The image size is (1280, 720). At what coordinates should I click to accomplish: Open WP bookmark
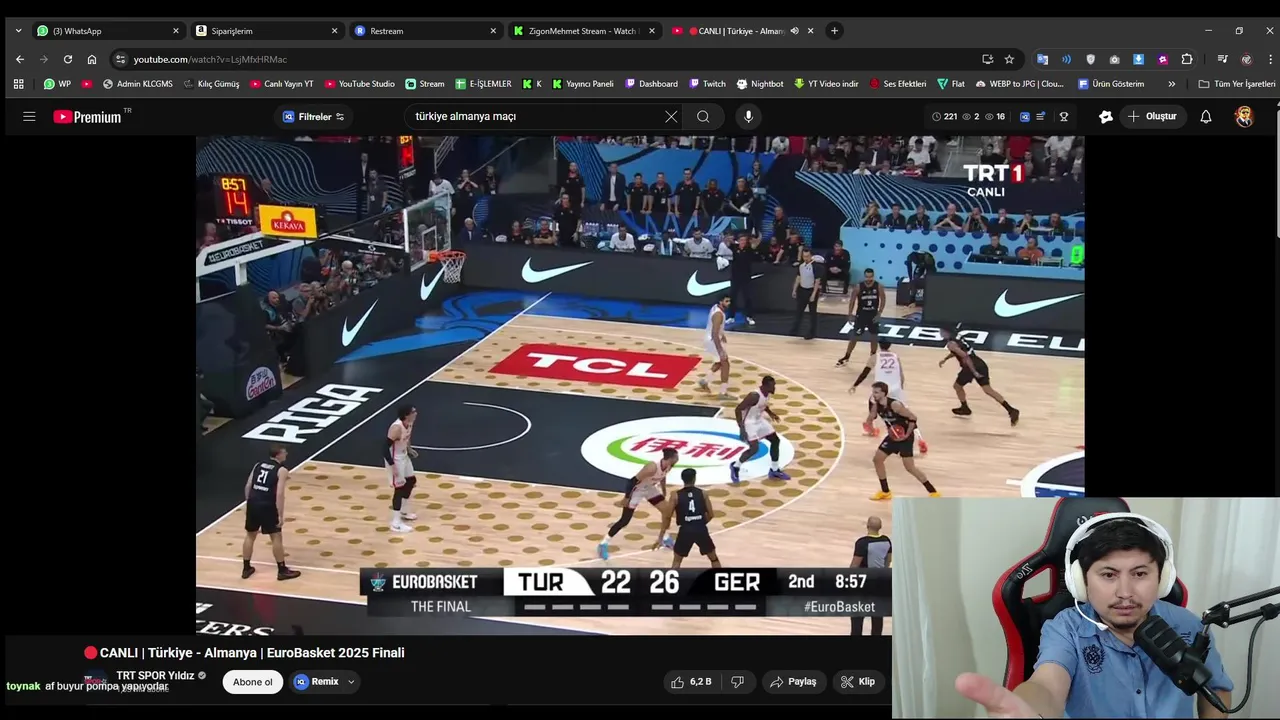pyautogui.click(x=57, y=84)
